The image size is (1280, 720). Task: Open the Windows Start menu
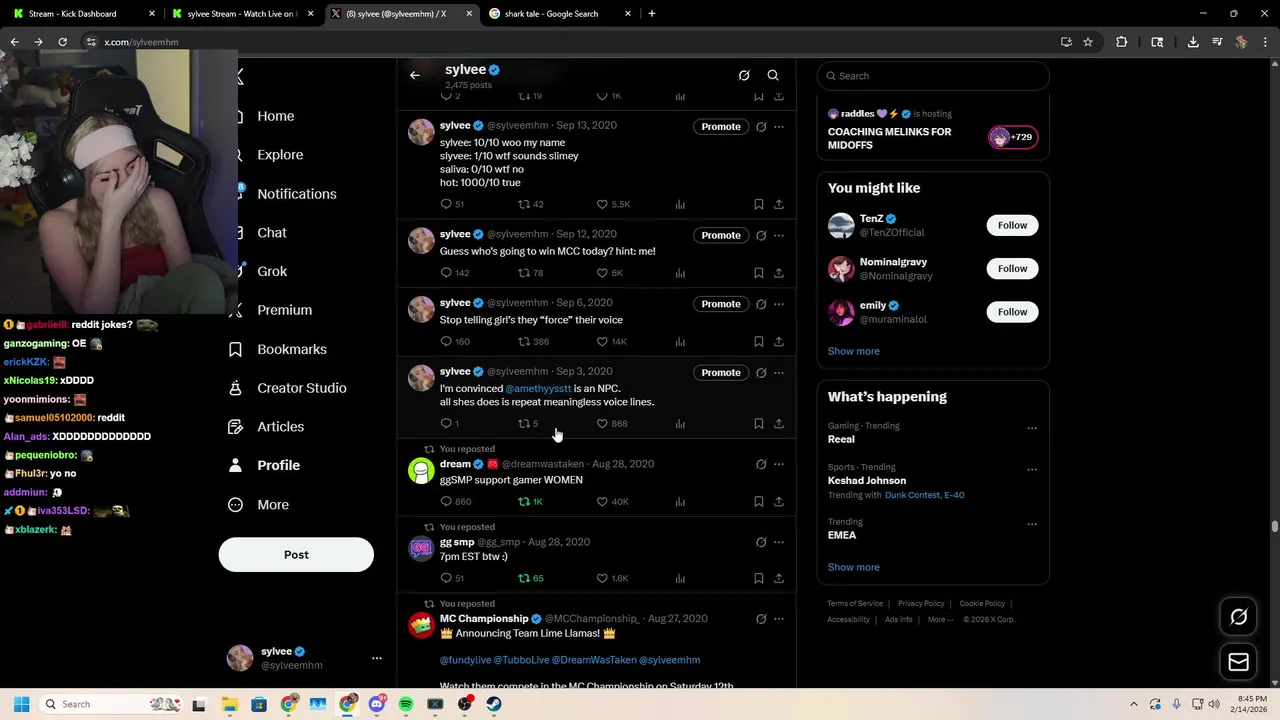21,704
